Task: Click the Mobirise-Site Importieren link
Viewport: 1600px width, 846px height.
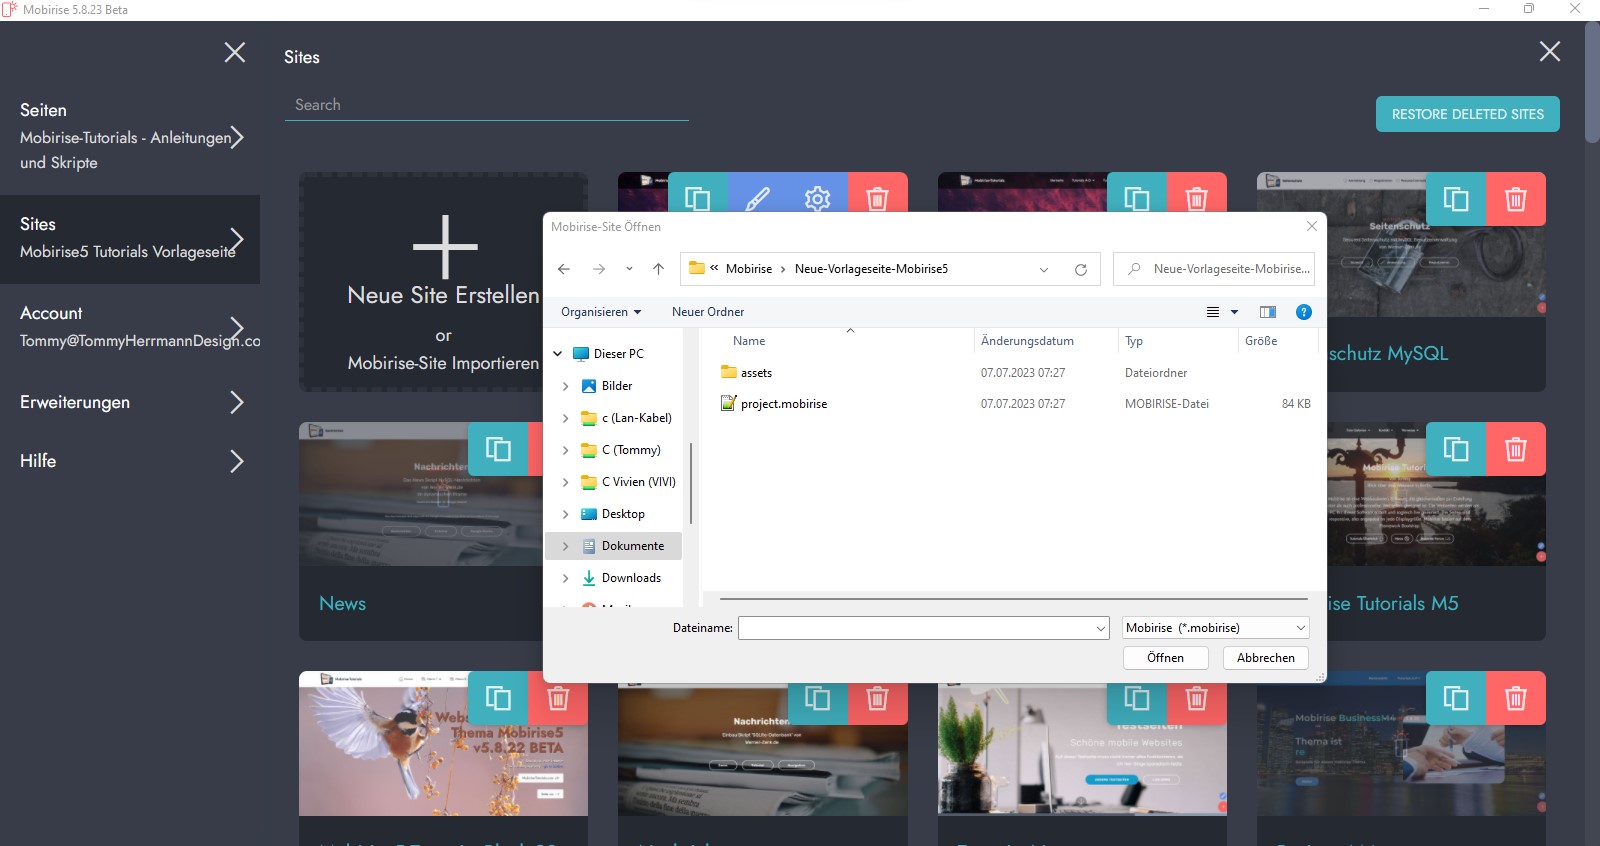Action: point(443,363)
